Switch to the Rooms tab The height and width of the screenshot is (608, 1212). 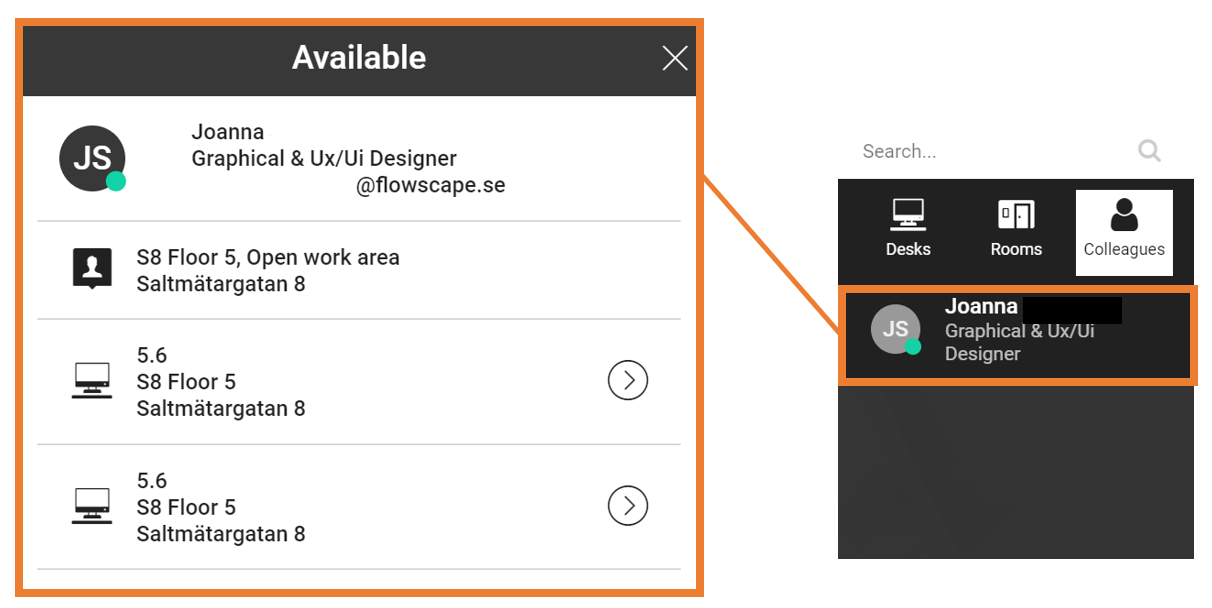(x=1016, y=229)
